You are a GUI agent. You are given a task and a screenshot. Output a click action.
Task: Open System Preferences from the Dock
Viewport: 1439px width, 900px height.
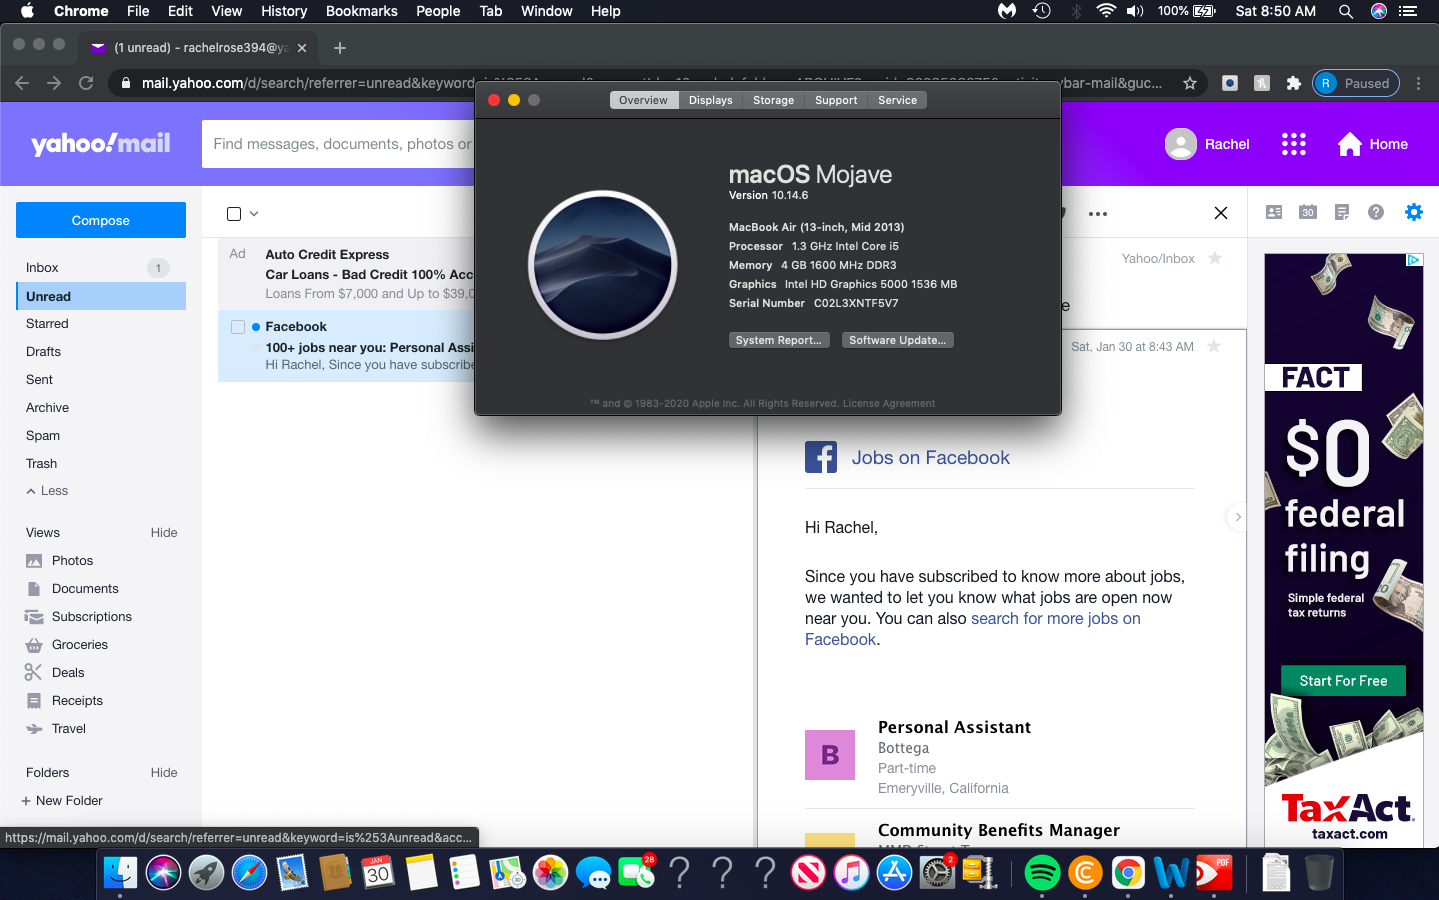(937, 872)
